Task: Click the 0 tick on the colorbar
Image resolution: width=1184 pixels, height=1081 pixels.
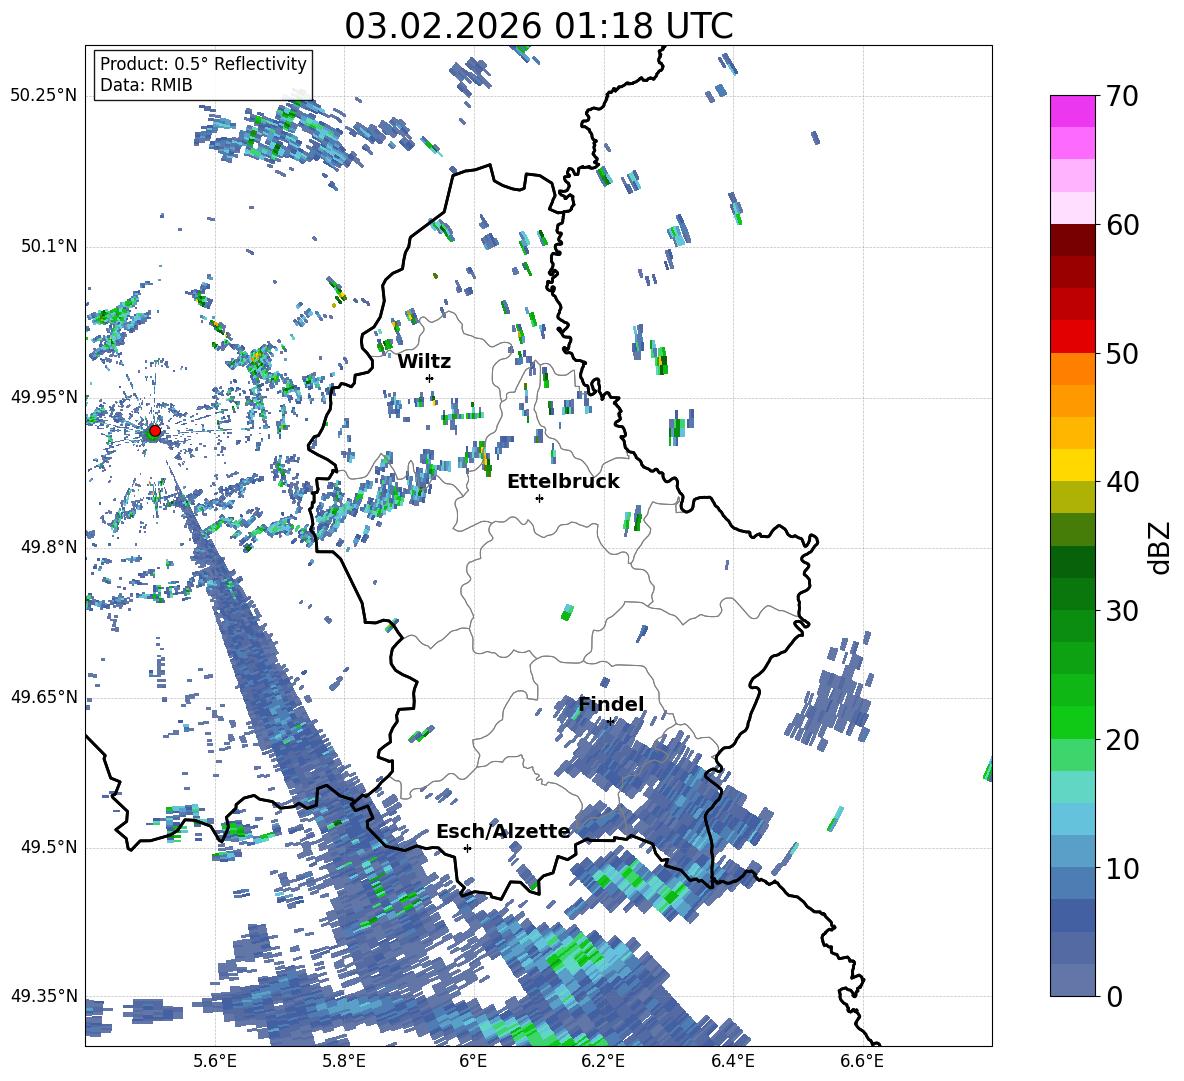Action: tap(1114, 997)
